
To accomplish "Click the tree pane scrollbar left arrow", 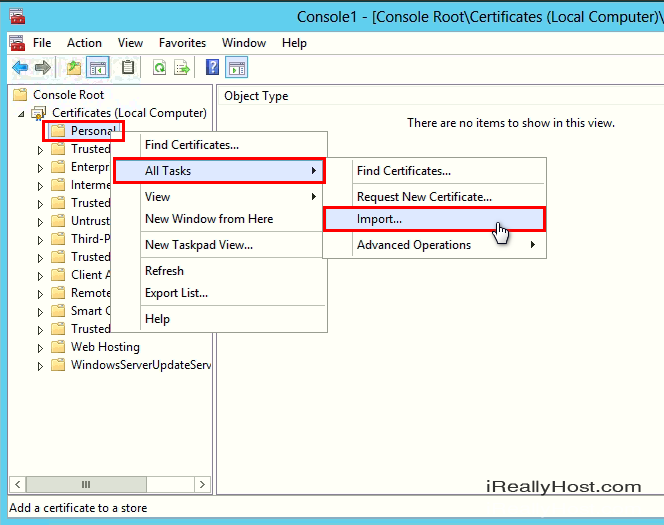I will click(17, 484).
